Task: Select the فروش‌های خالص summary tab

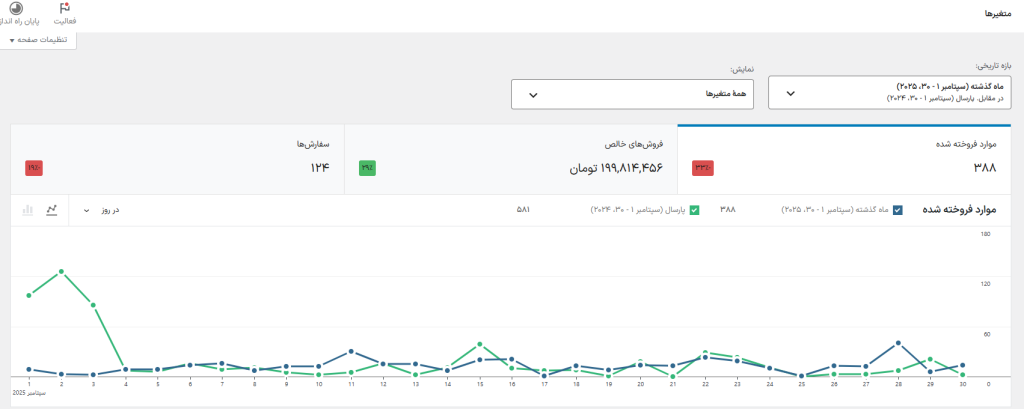Action: click(x=511, y=160)
